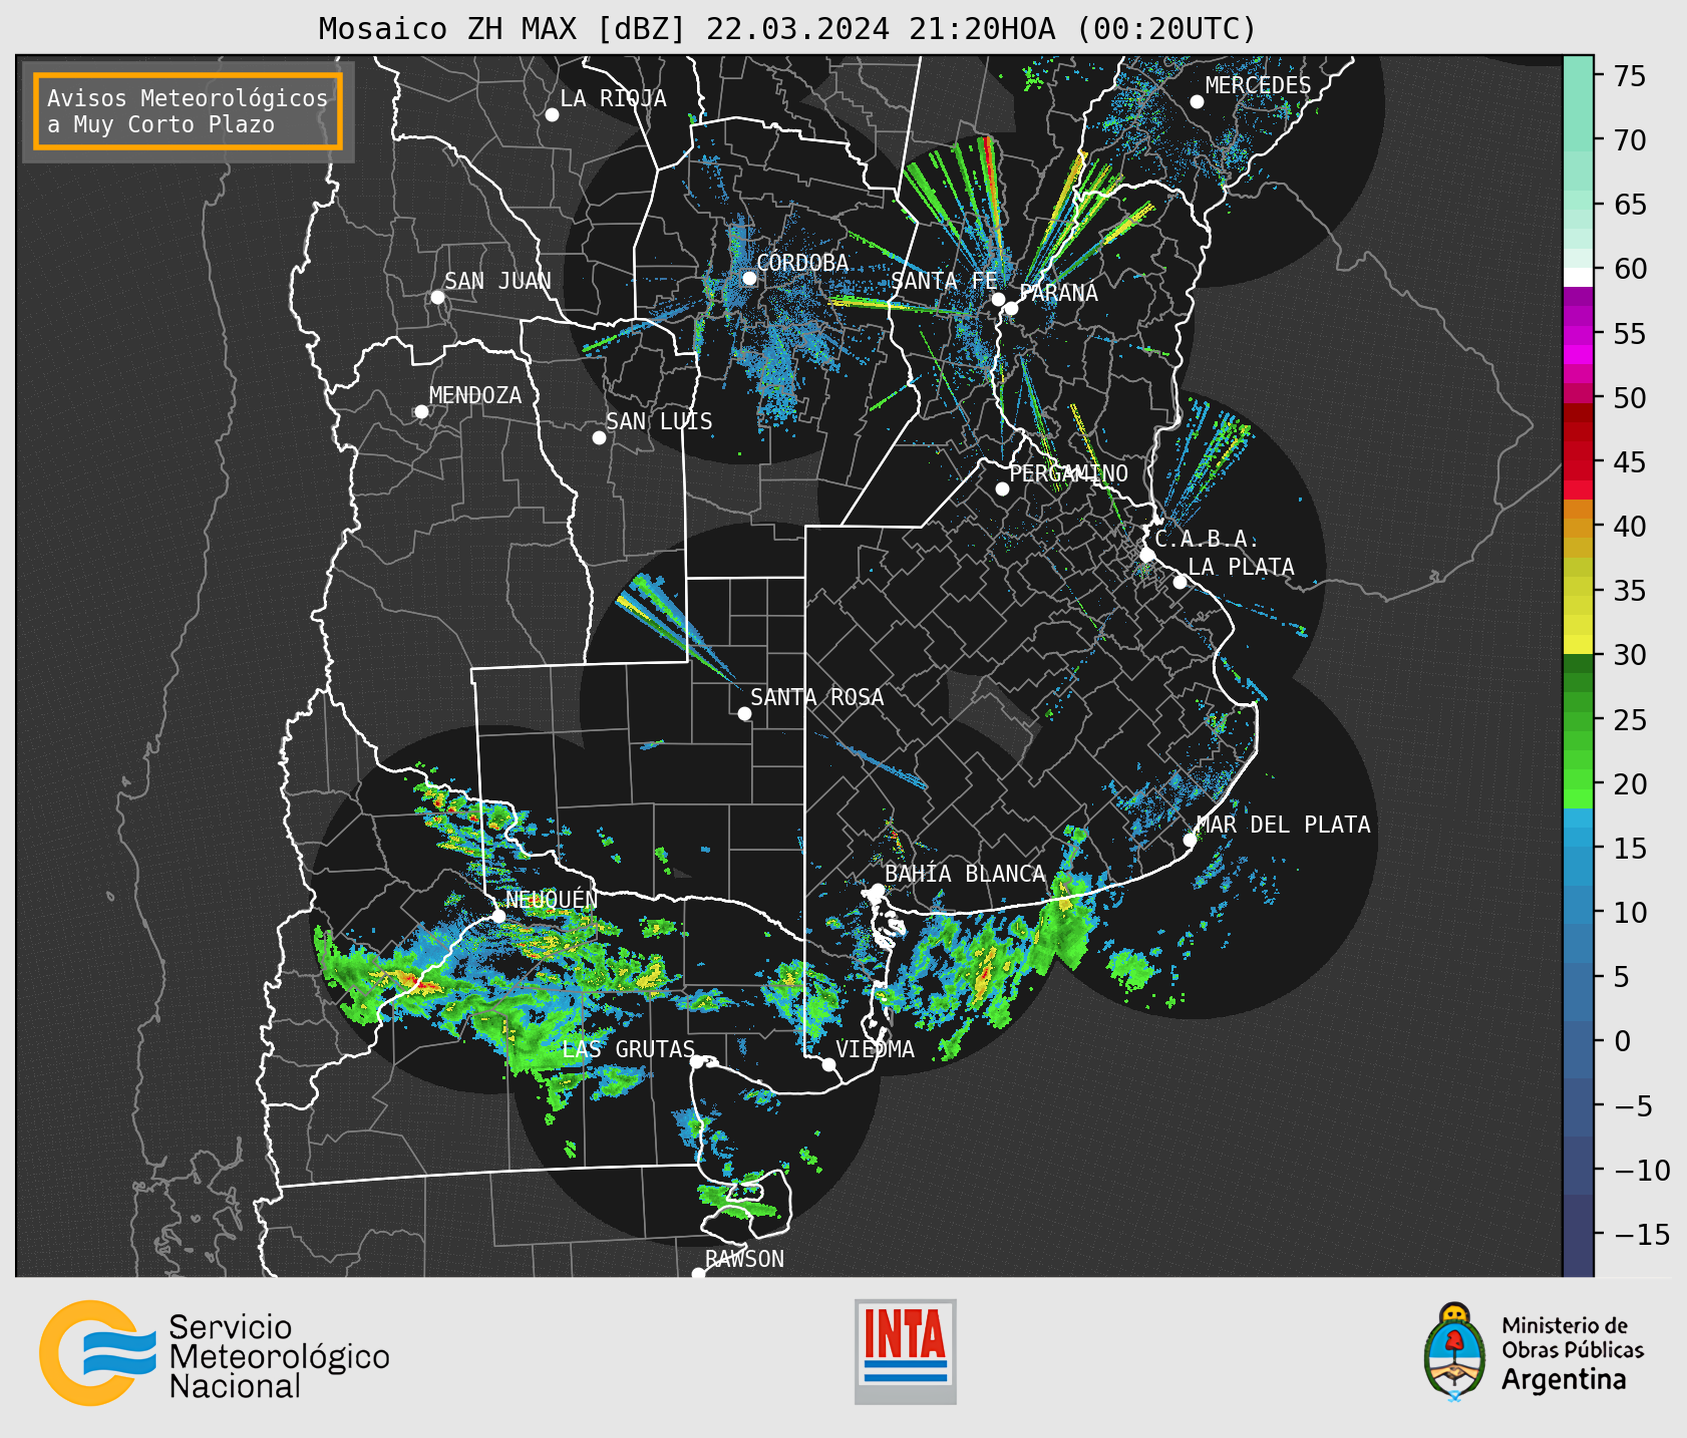Click the PERGAMINO label text
1687x1438 pixels.
(x=1069, y=474)
